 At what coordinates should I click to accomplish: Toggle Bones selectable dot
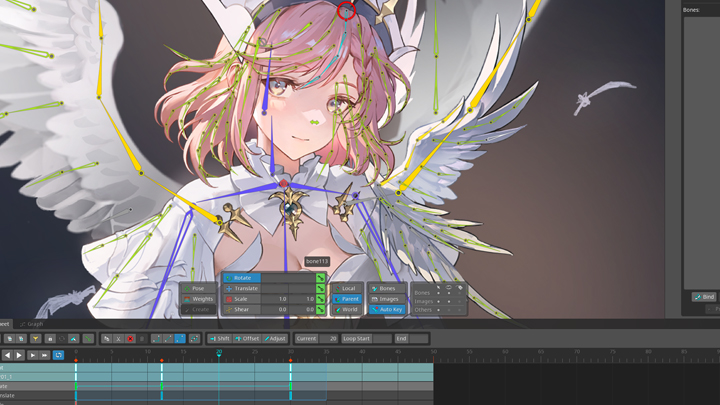[x=438, y=293]
